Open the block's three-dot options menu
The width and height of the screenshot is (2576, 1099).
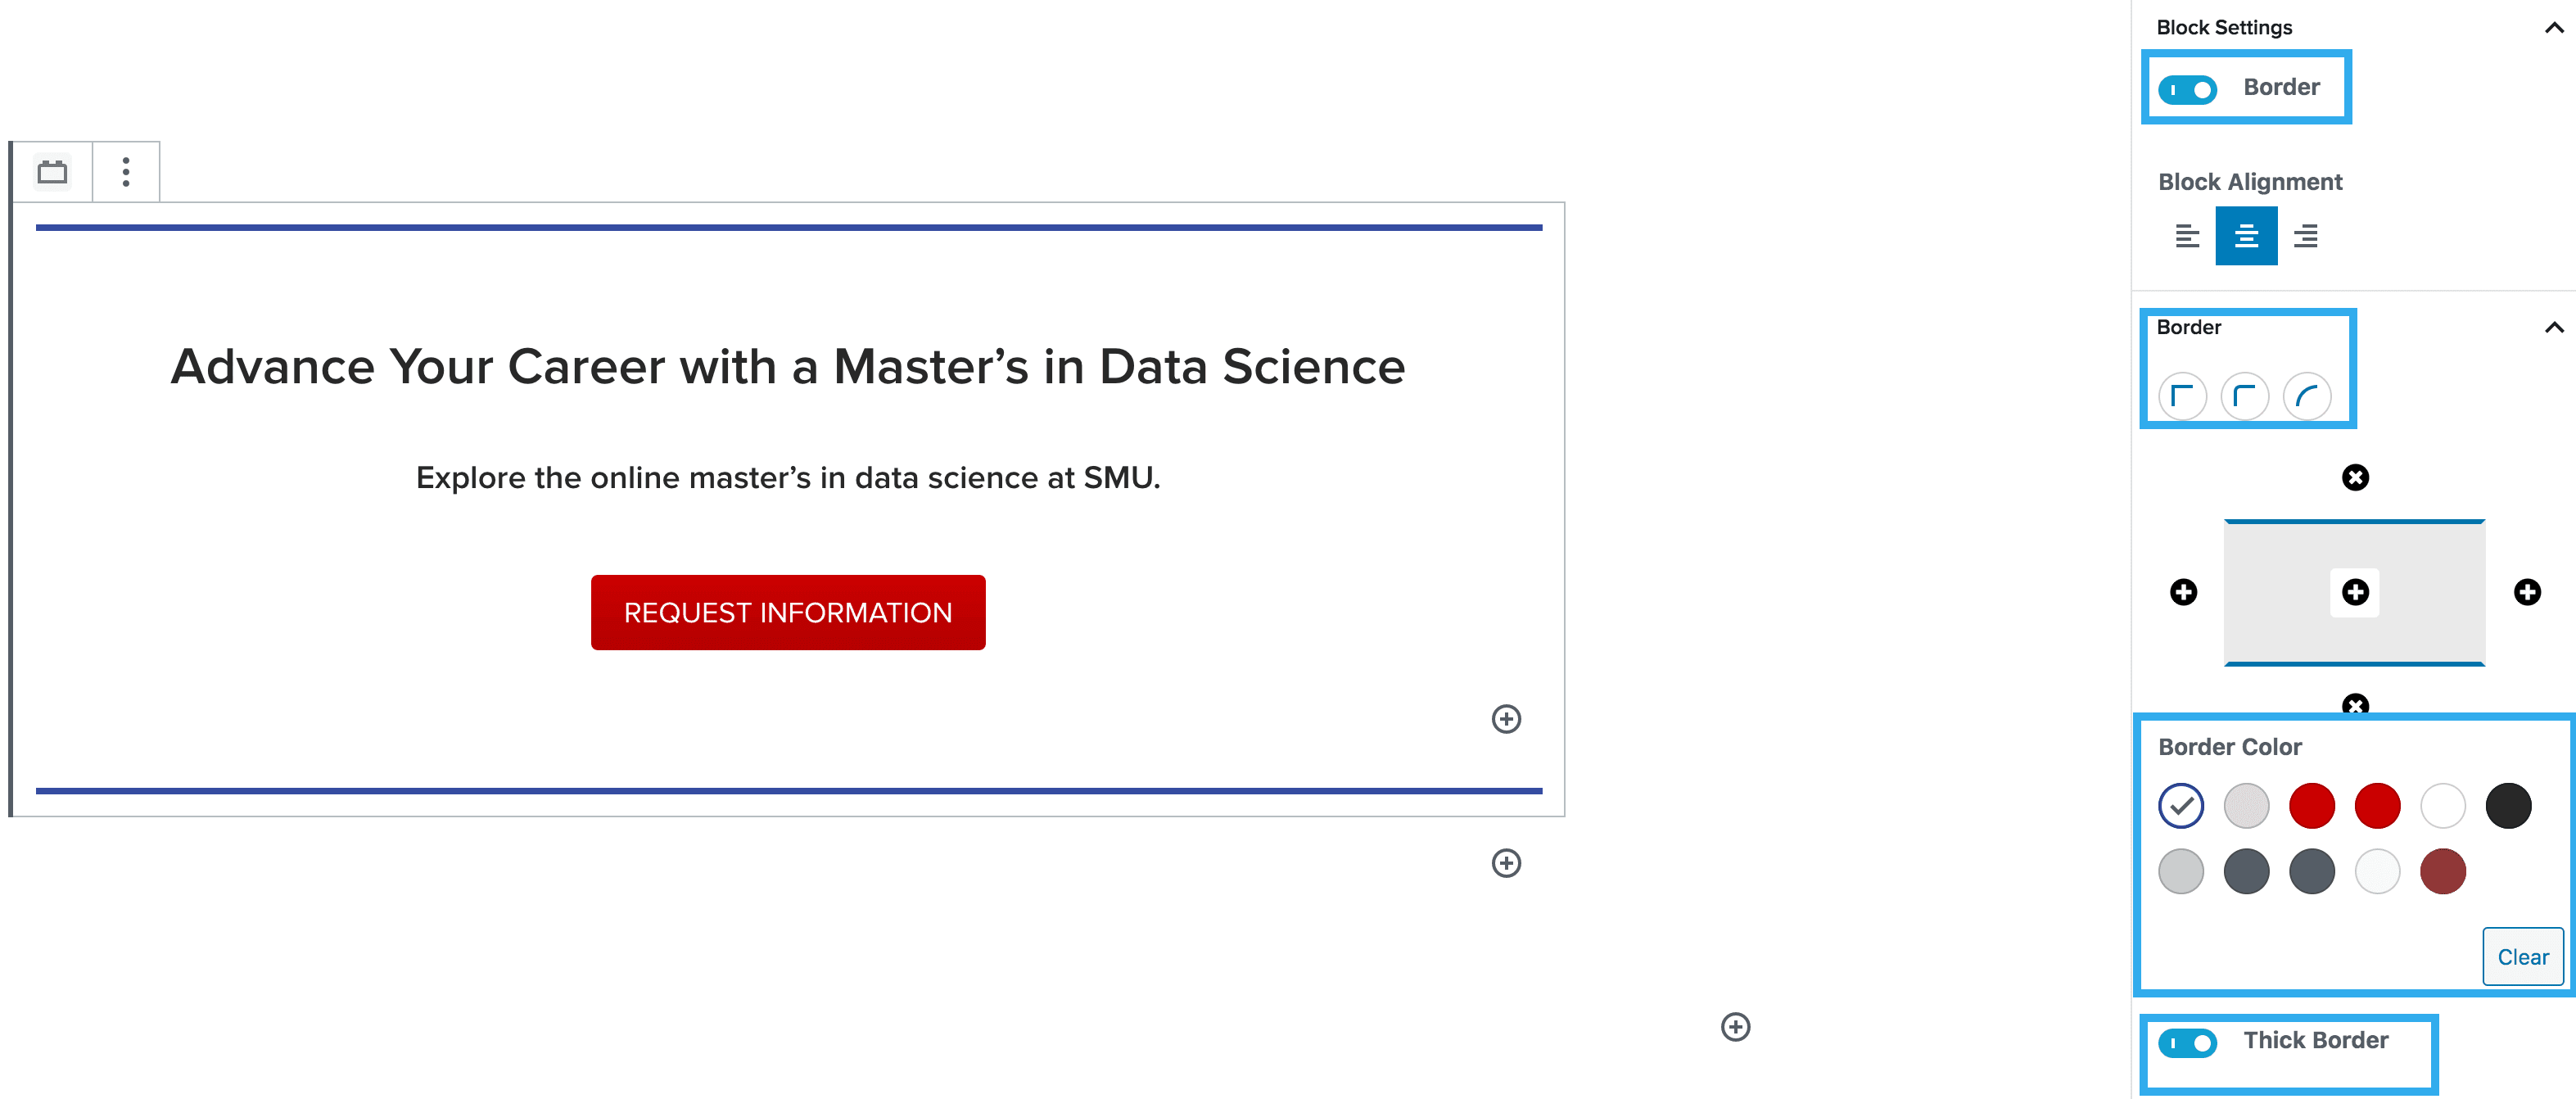[126, 172]
